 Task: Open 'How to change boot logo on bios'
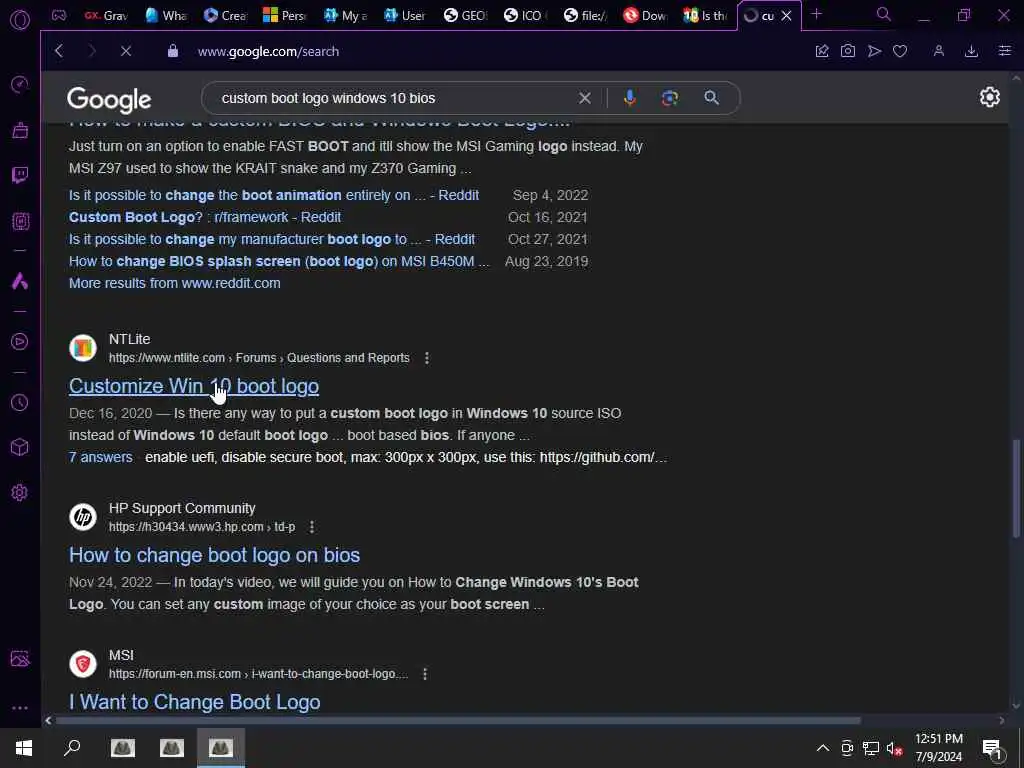214,555
